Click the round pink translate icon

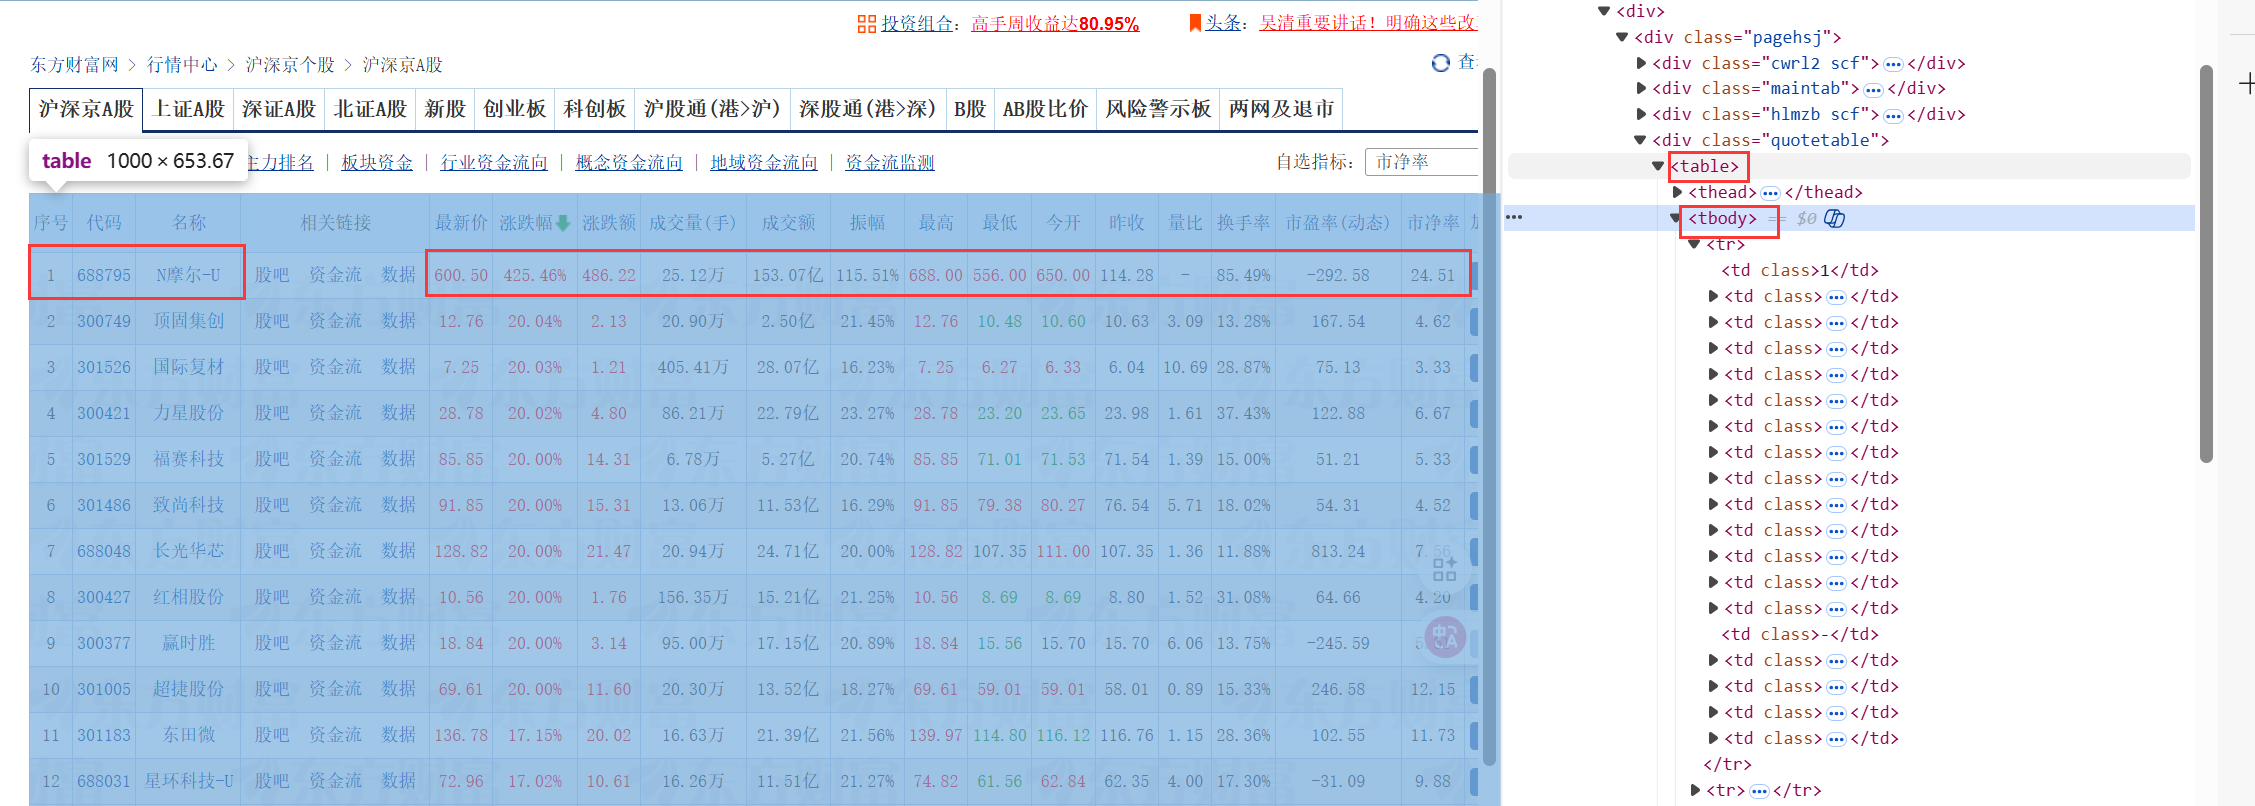point(1445,637)
